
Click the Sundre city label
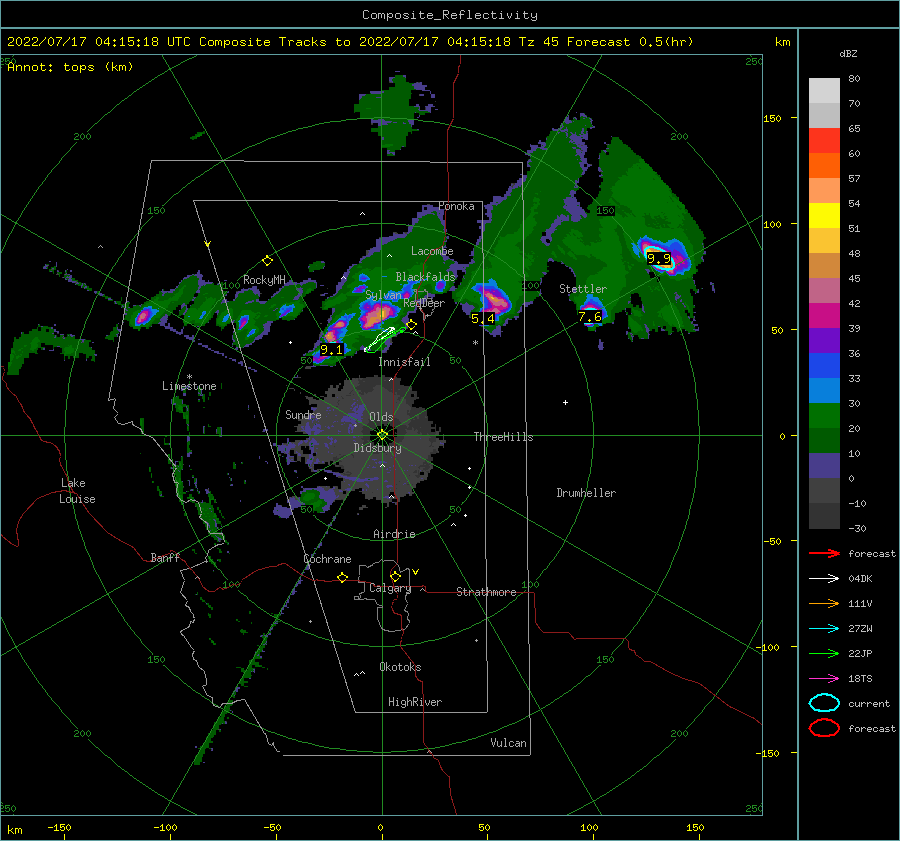[x=303, y=414]
